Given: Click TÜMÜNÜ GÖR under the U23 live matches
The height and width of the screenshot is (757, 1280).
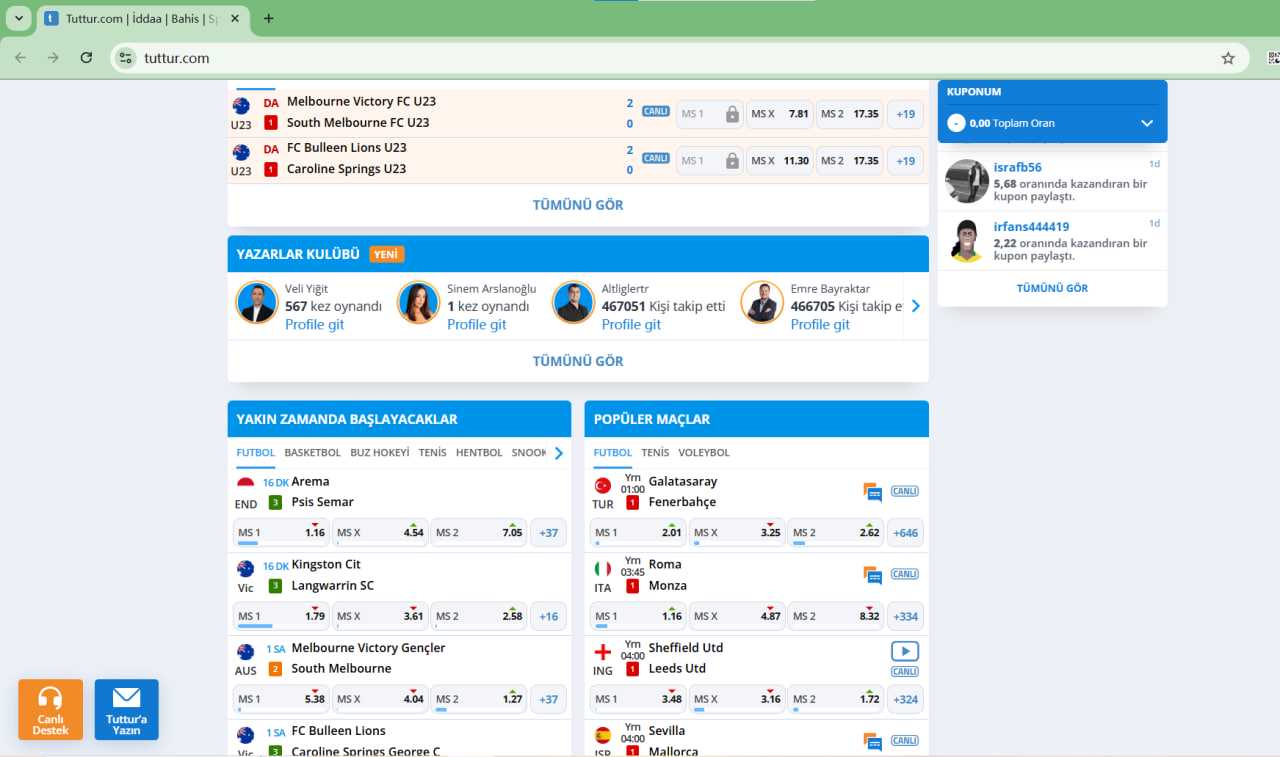Looking at the screenshot, I should (x=578, y=205).
